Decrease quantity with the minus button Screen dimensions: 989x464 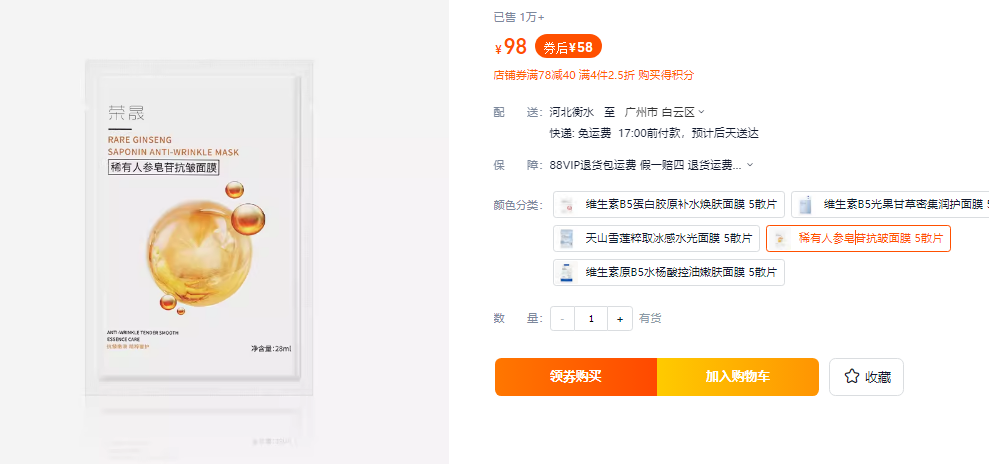pyautogui.click(x=562, y=319)
